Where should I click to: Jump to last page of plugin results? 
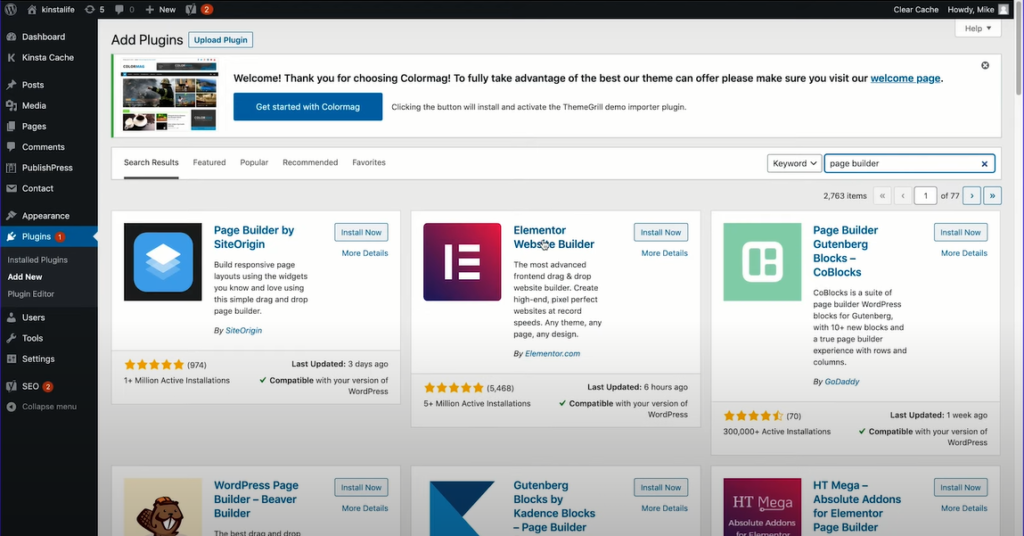click(993, 196)
